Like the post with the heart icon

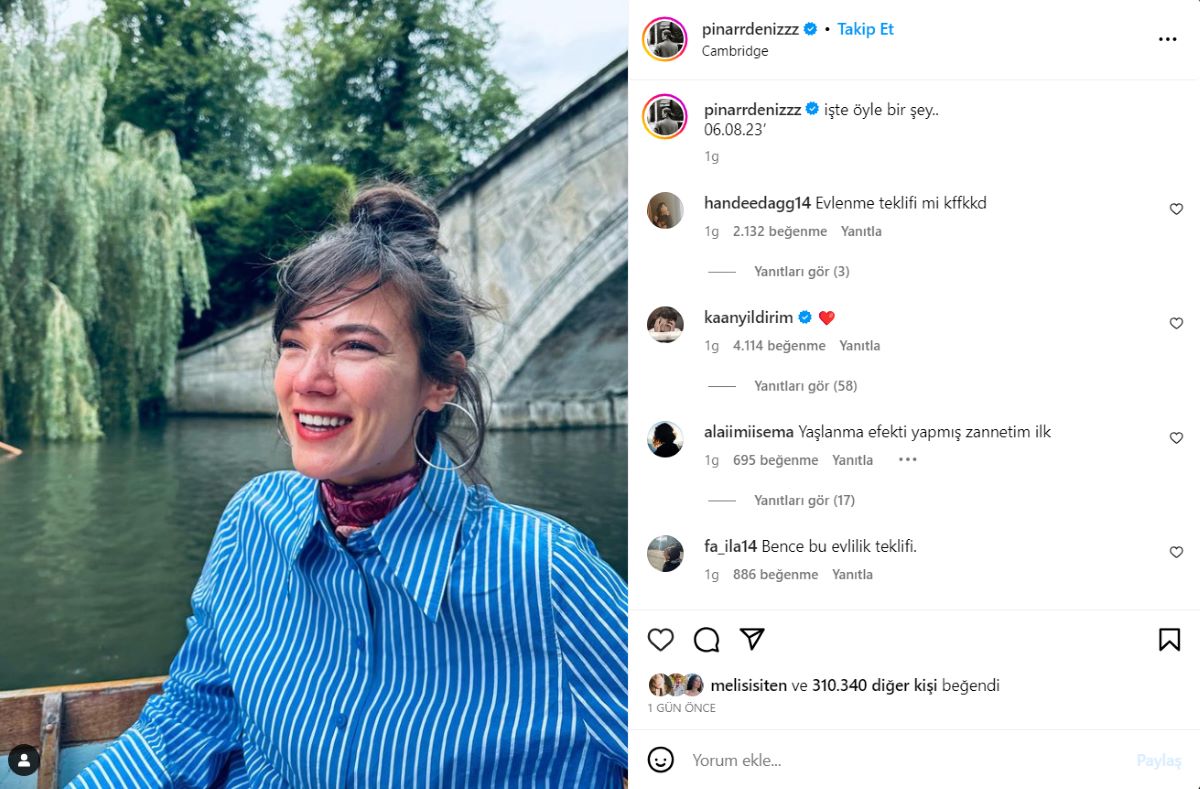click(x=661, y=640)
